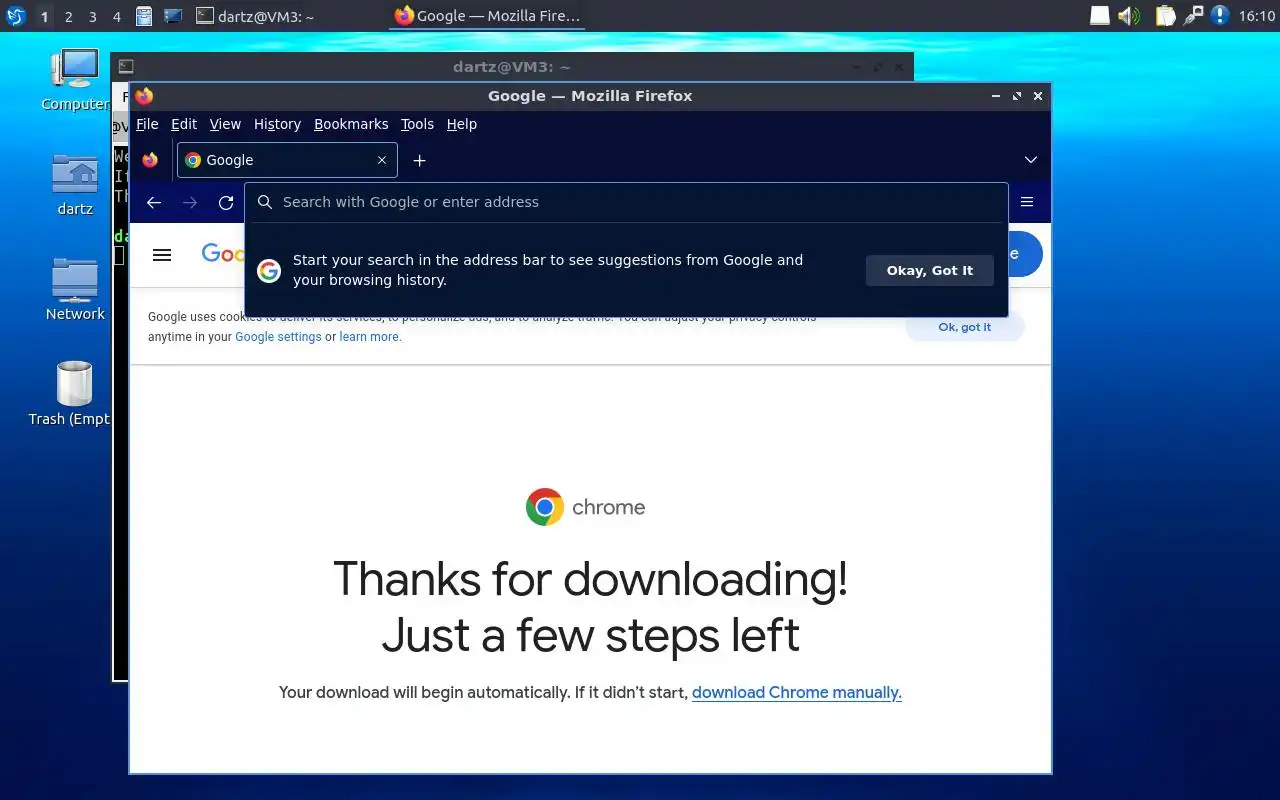This screenshot has height=800, width=1280.
Task: Open the clipboard manager tray icon
Action: (x=1165, y=16)
